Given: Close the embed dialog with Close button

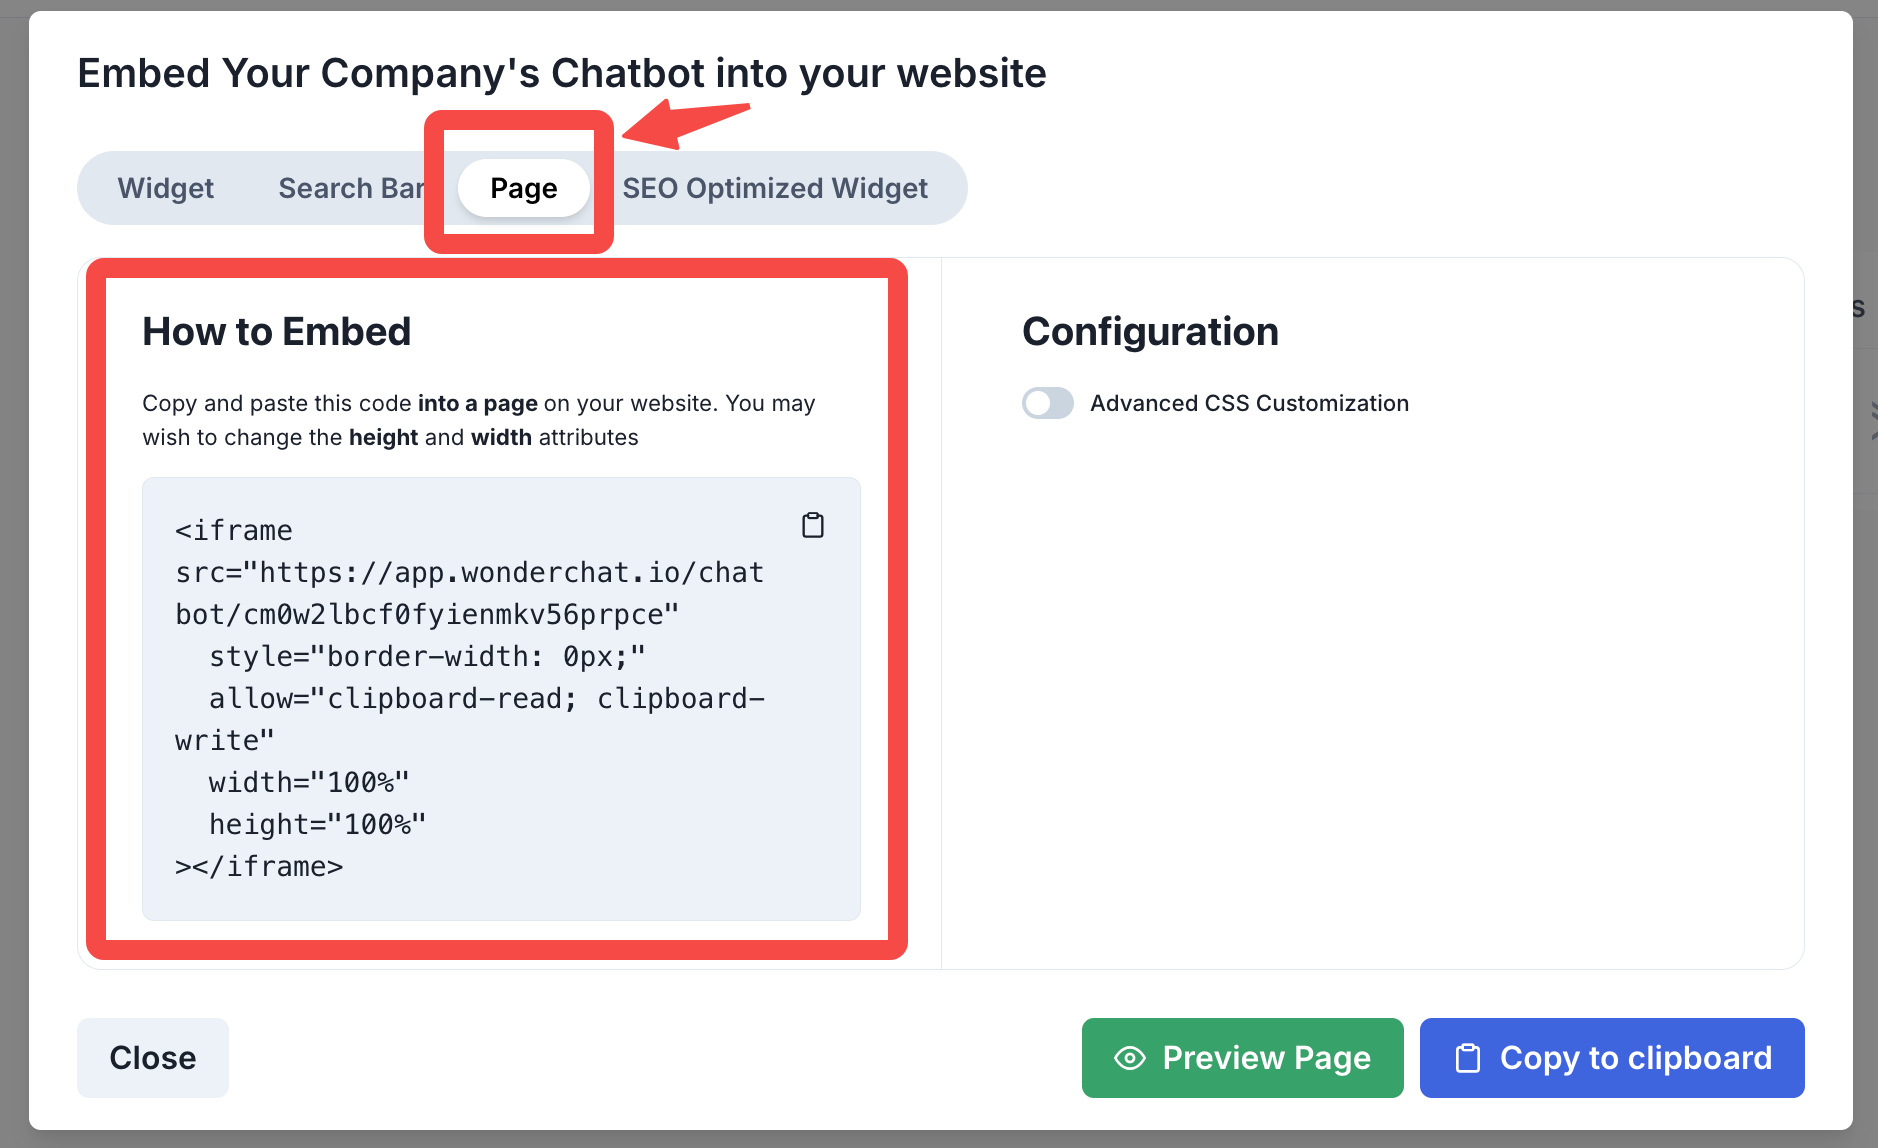Looking at the screenshot, I should [153, 1058].
